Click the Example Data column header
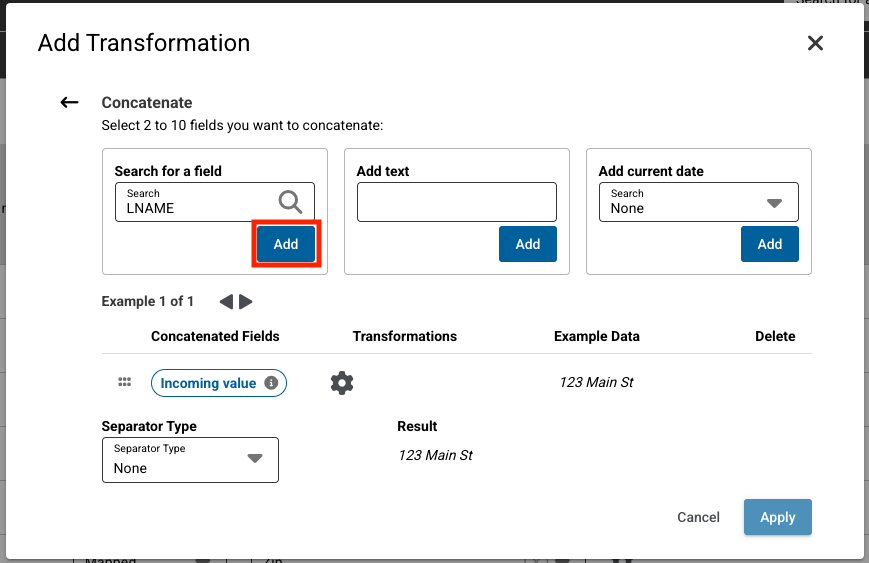 (597, 336)
